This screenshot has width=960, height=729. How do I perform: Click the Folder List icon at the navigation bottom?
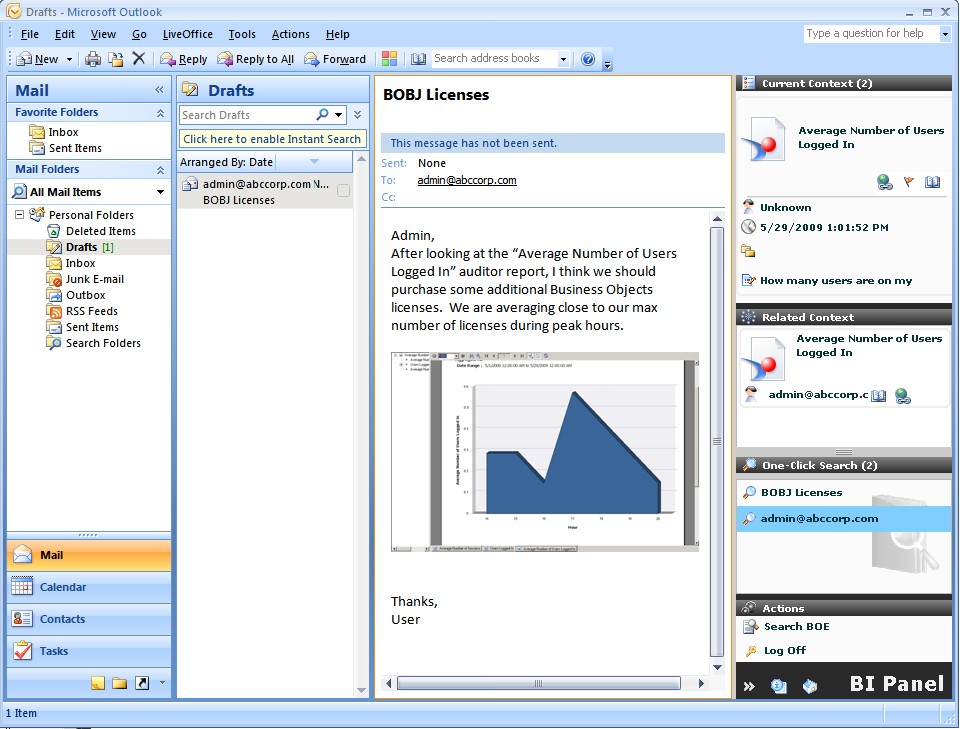119,683
